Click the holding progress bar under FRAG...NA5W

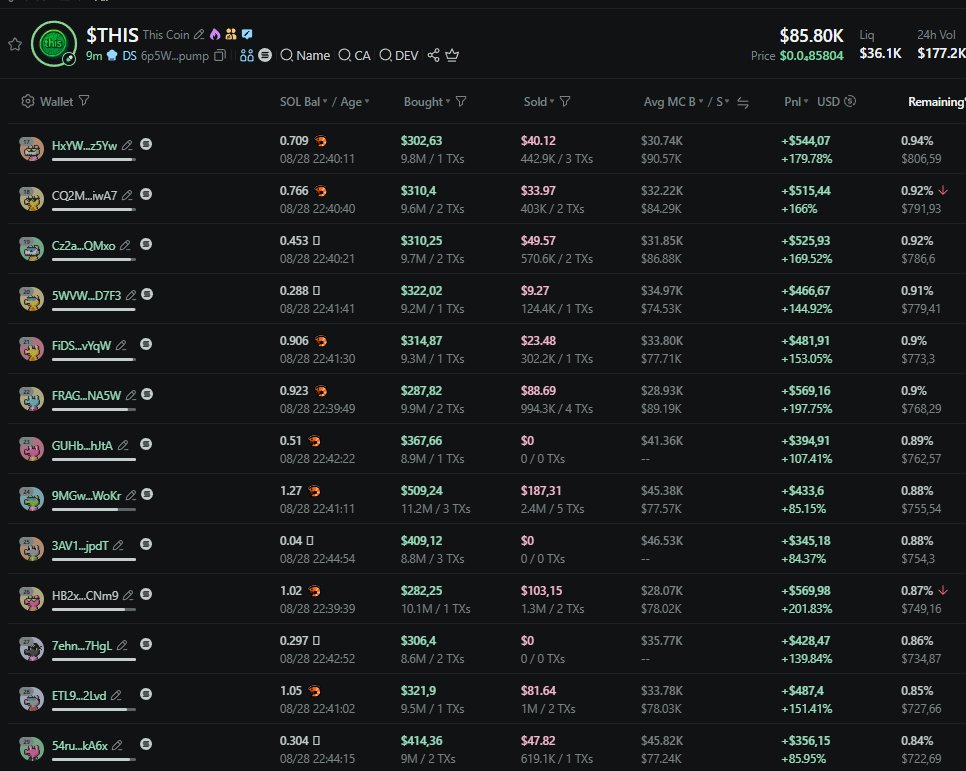tap(93, 410)
